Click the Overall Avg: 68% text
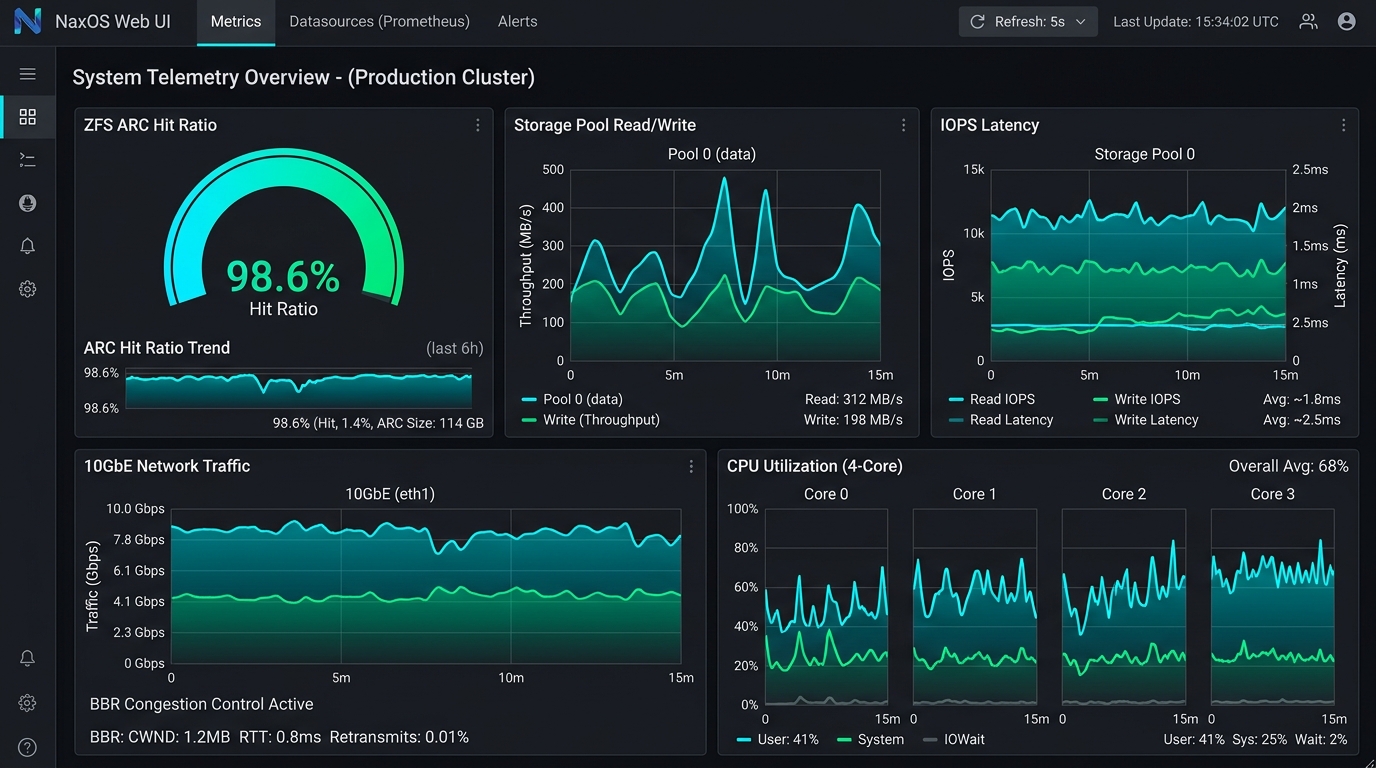 point(1289,466)
